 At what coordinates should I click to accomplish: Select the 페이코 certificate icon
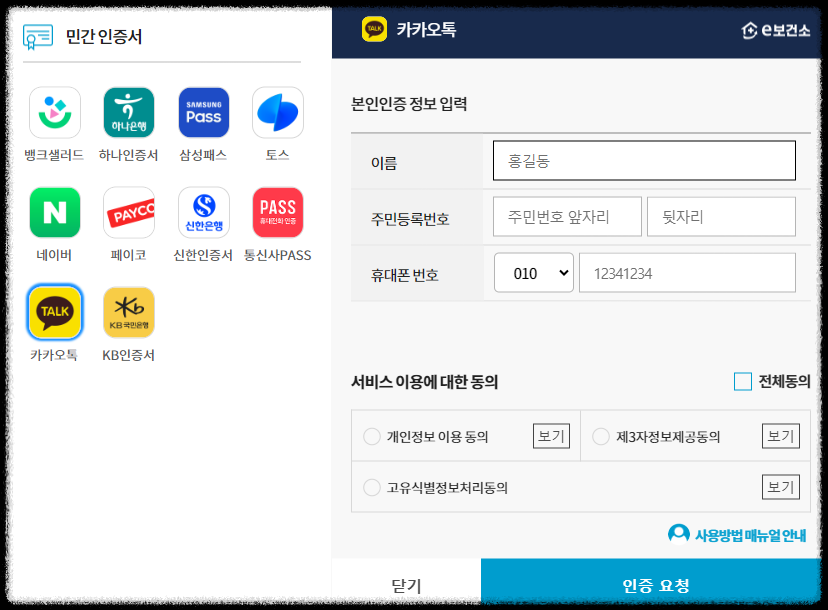[129, 212]
